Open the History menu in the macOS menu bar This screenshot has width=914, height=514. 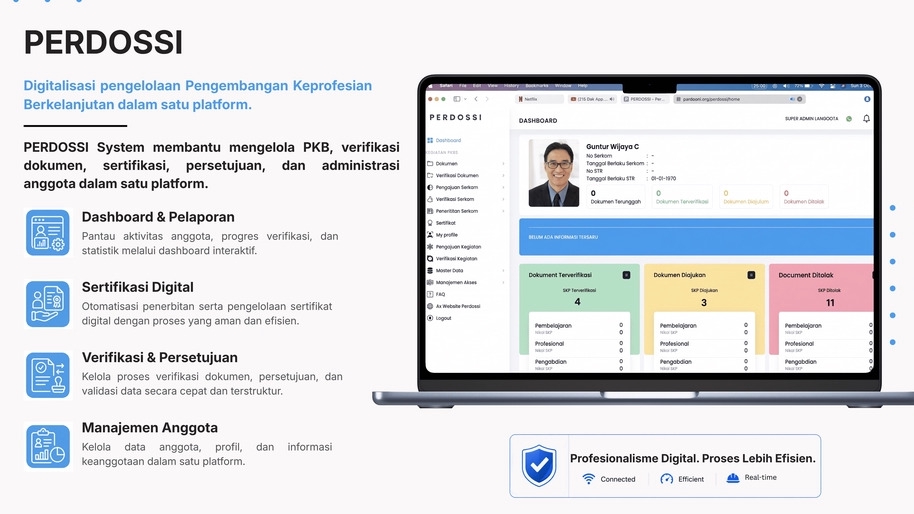(511, 86)
